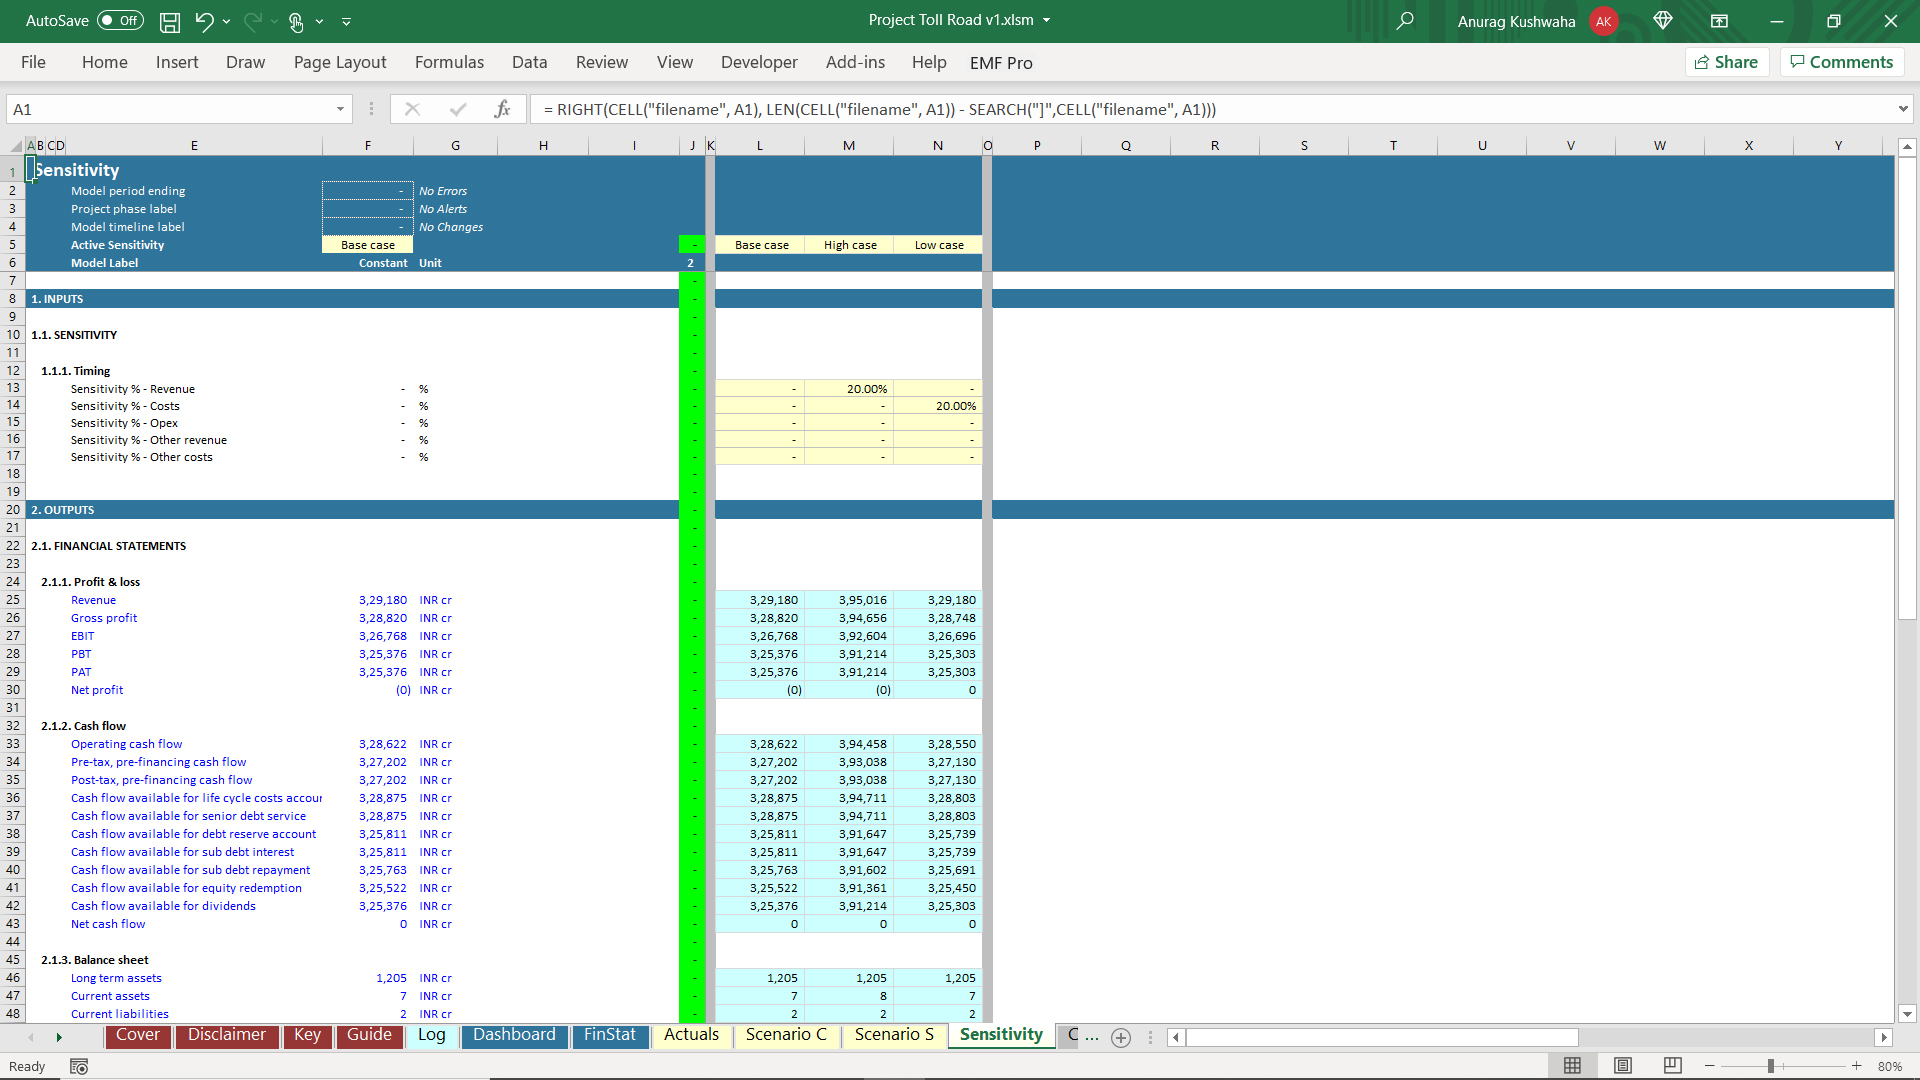
Task: Click the Share button
Action: pos(1727,62)
